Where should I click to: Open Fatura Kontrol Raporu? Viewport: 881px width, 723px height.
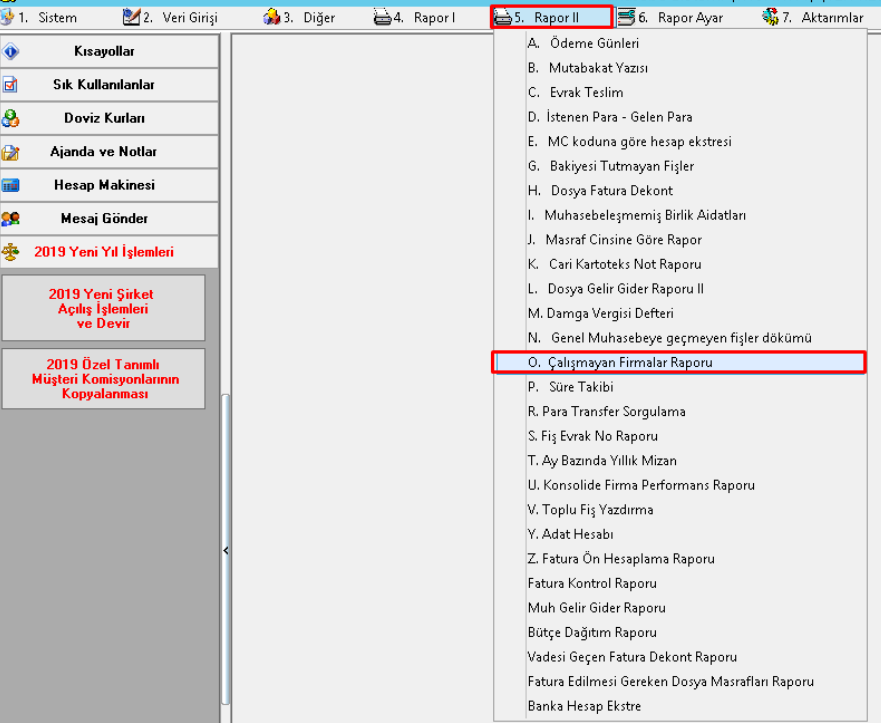(x=680, y=583)
